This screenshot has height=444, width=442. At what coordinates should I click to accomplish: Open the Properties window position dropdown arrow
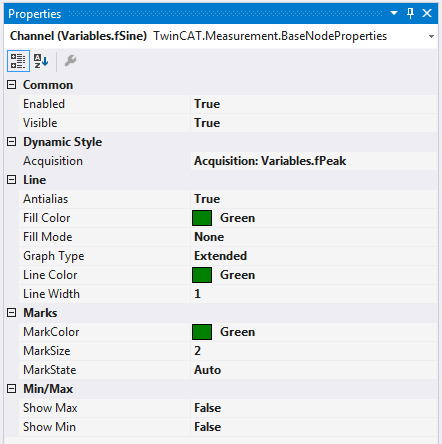394,13
